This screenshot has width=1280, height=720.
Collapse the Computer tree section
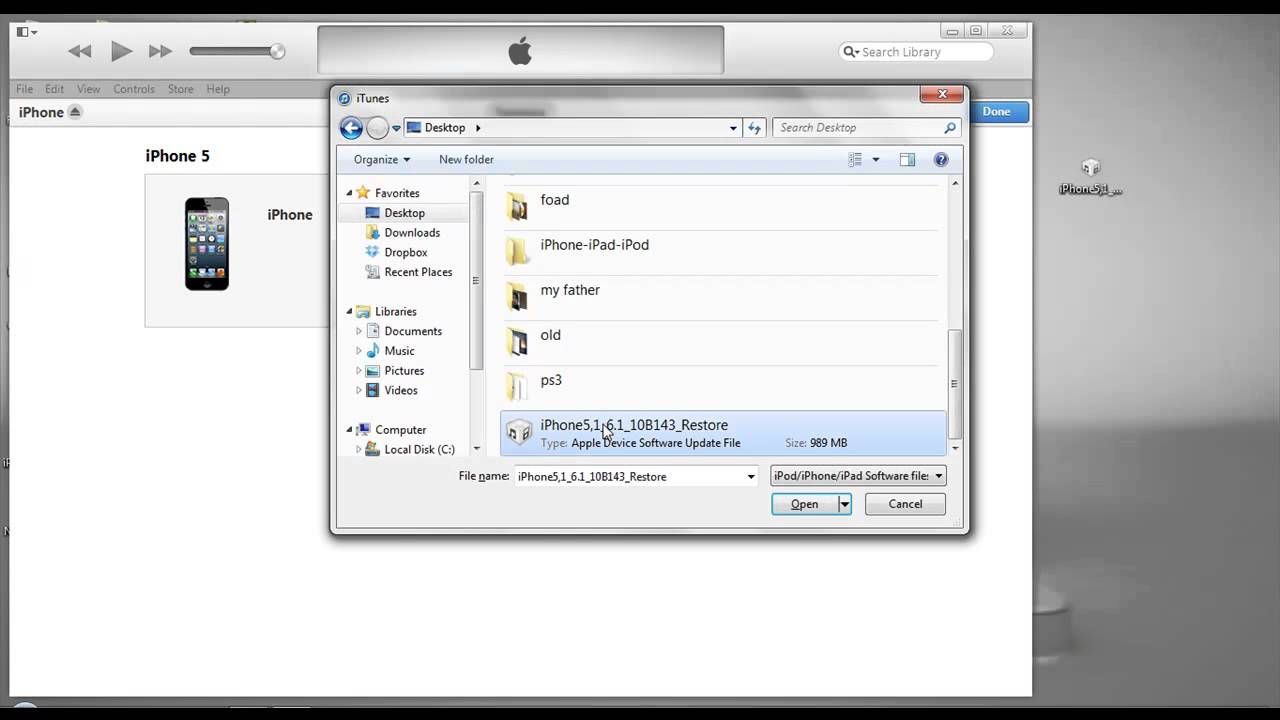tap(350, 430)
